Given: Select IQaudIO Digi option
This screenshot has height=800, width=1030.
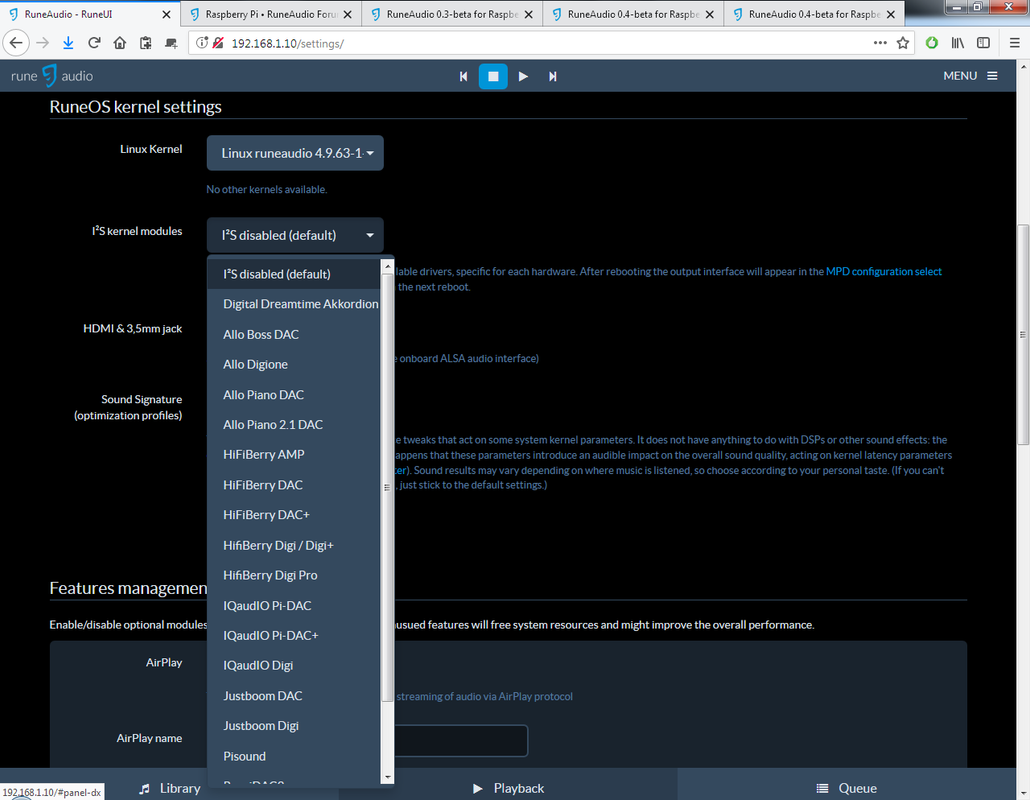Looking at the screenshot, I should [294, 665].
